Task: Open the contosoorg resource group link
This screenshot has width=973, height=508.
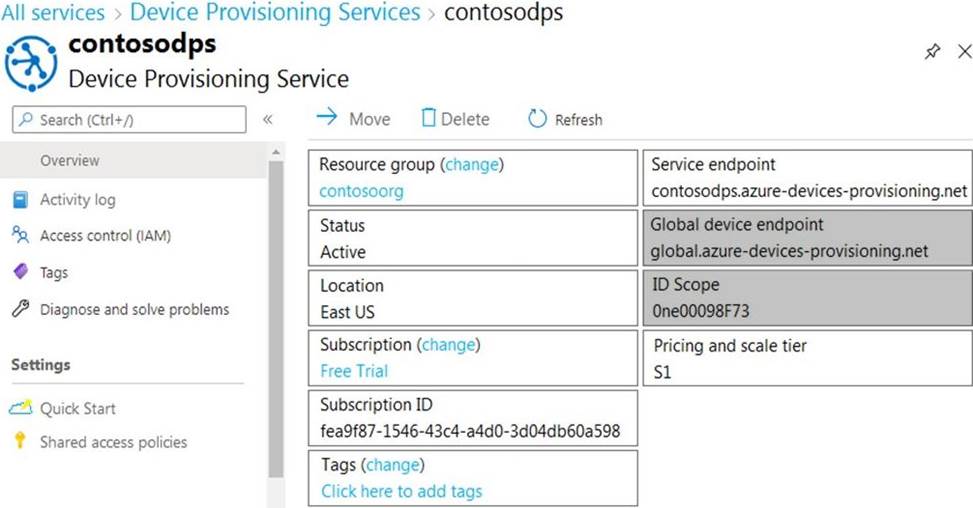Action: 361,191
